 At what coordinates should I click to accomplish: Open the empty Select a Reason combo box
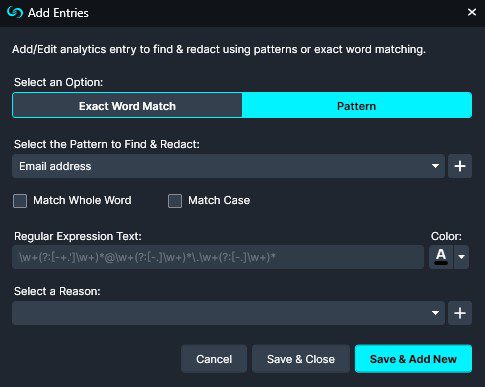tap(228, 313)
